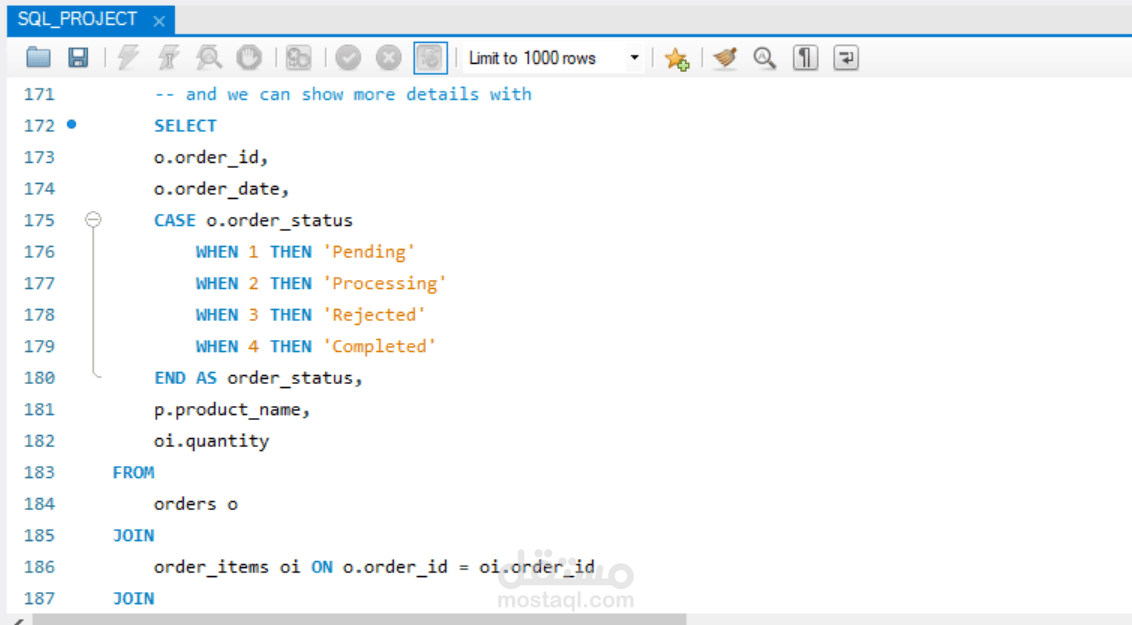
Task: Click the 'Rejected' string literal
Action: (374, 315)
